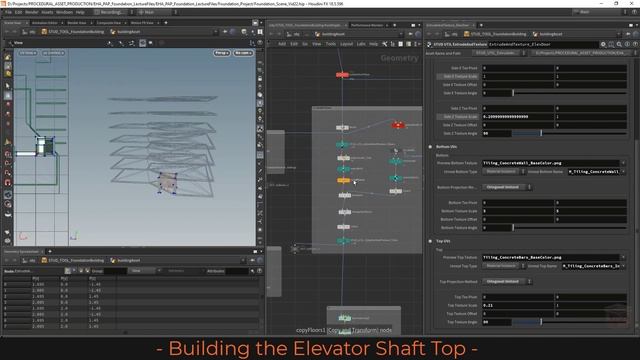
Task: Open Unreal Bottom Type dropdown
Action: 504,172
